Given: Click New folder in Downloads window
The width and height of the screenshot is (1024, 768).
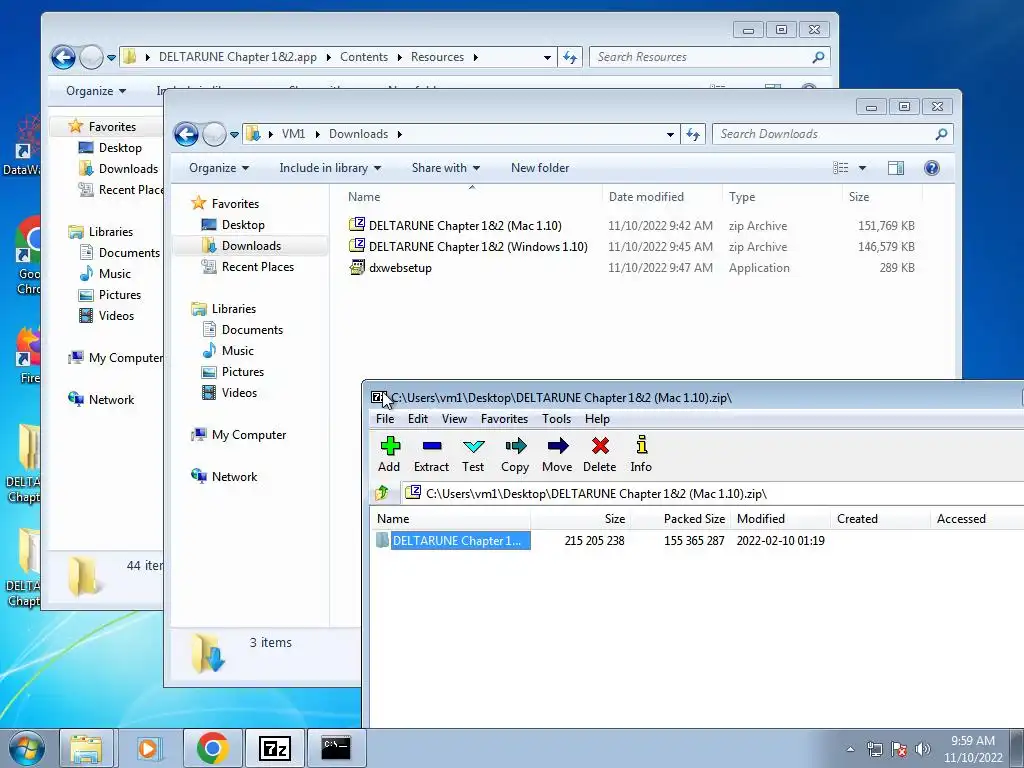Looking at the screenshot, I should pos(539,168).
